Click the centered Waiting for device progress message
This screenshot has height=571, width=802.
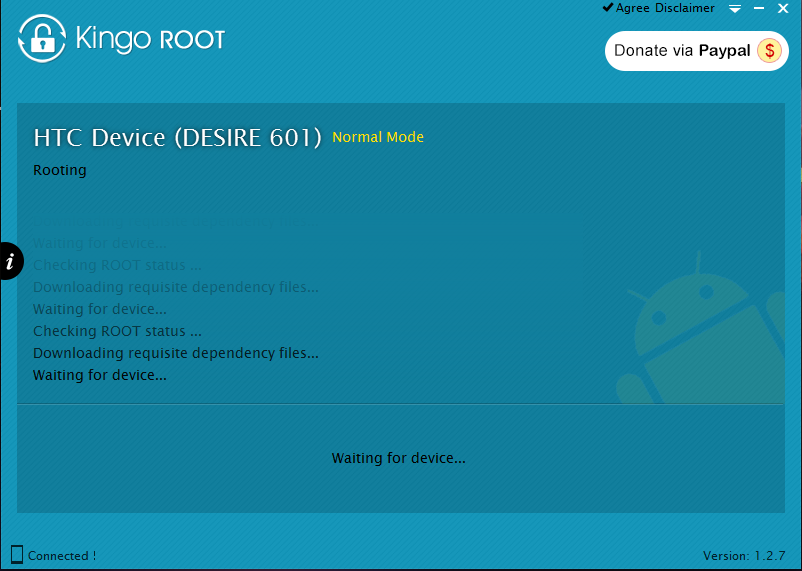pos(399,458)
